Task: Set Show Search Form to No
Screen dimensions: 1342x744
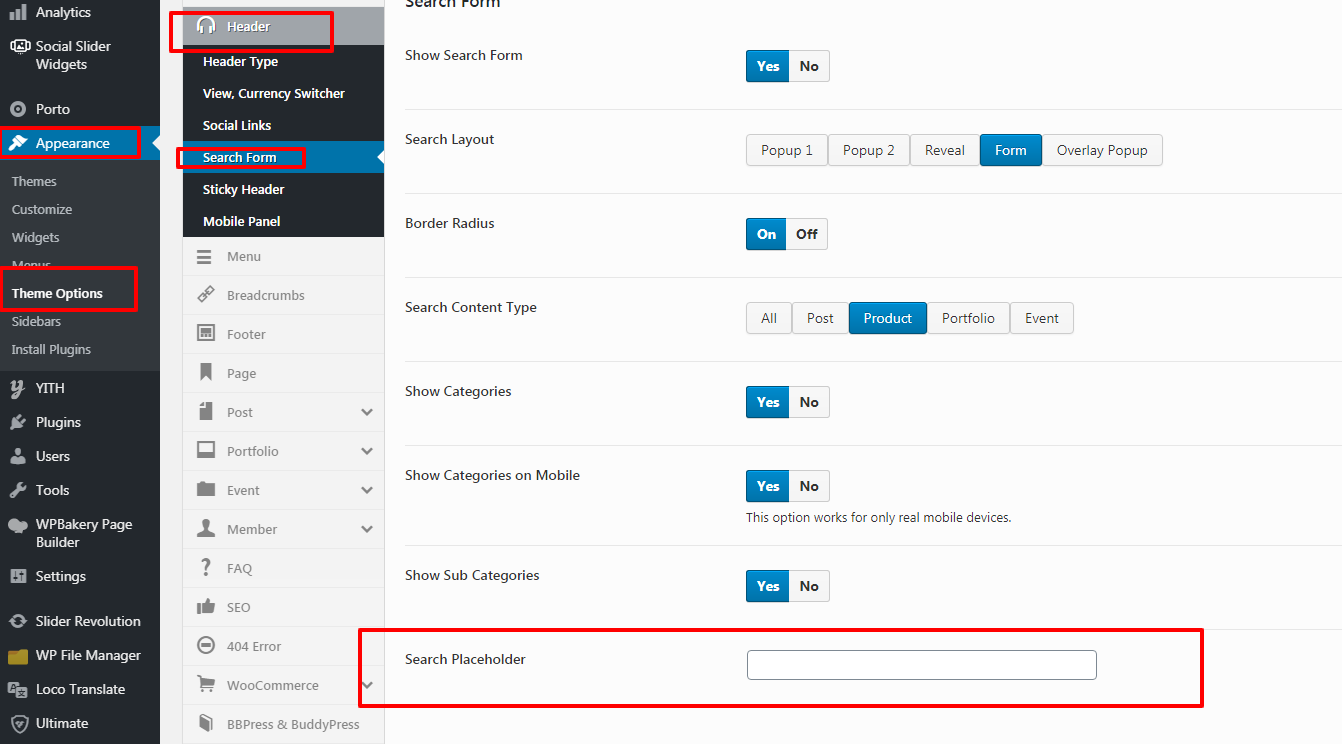Action: [x=809, y=66]
